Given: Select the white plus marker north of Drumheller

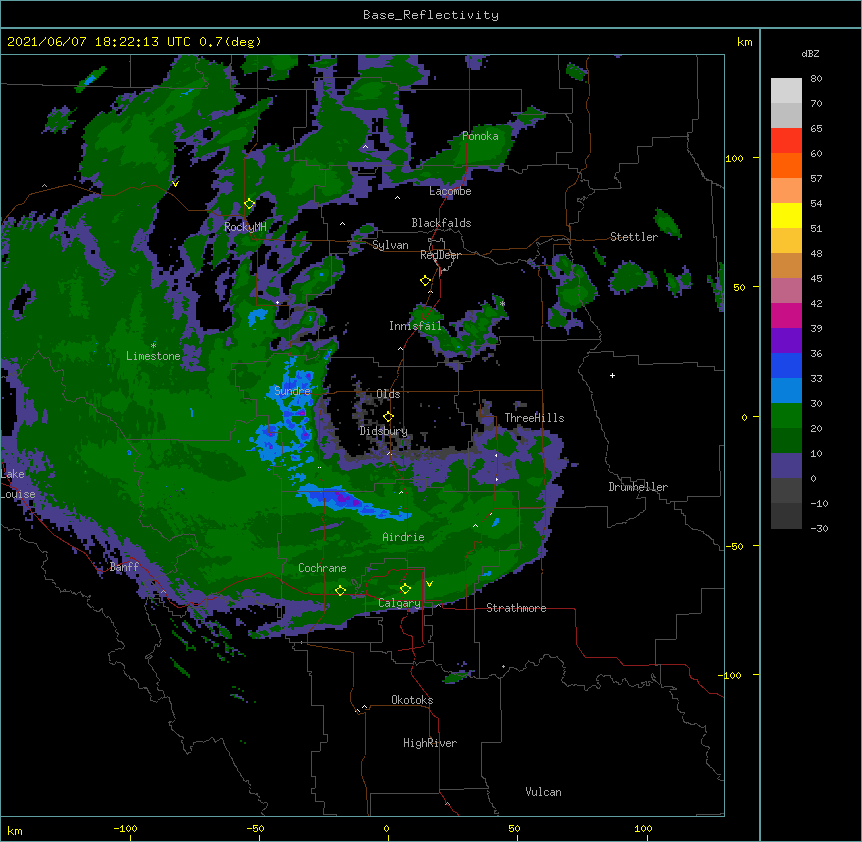Looking at the screenshot, I should click(x=612, y=375).
